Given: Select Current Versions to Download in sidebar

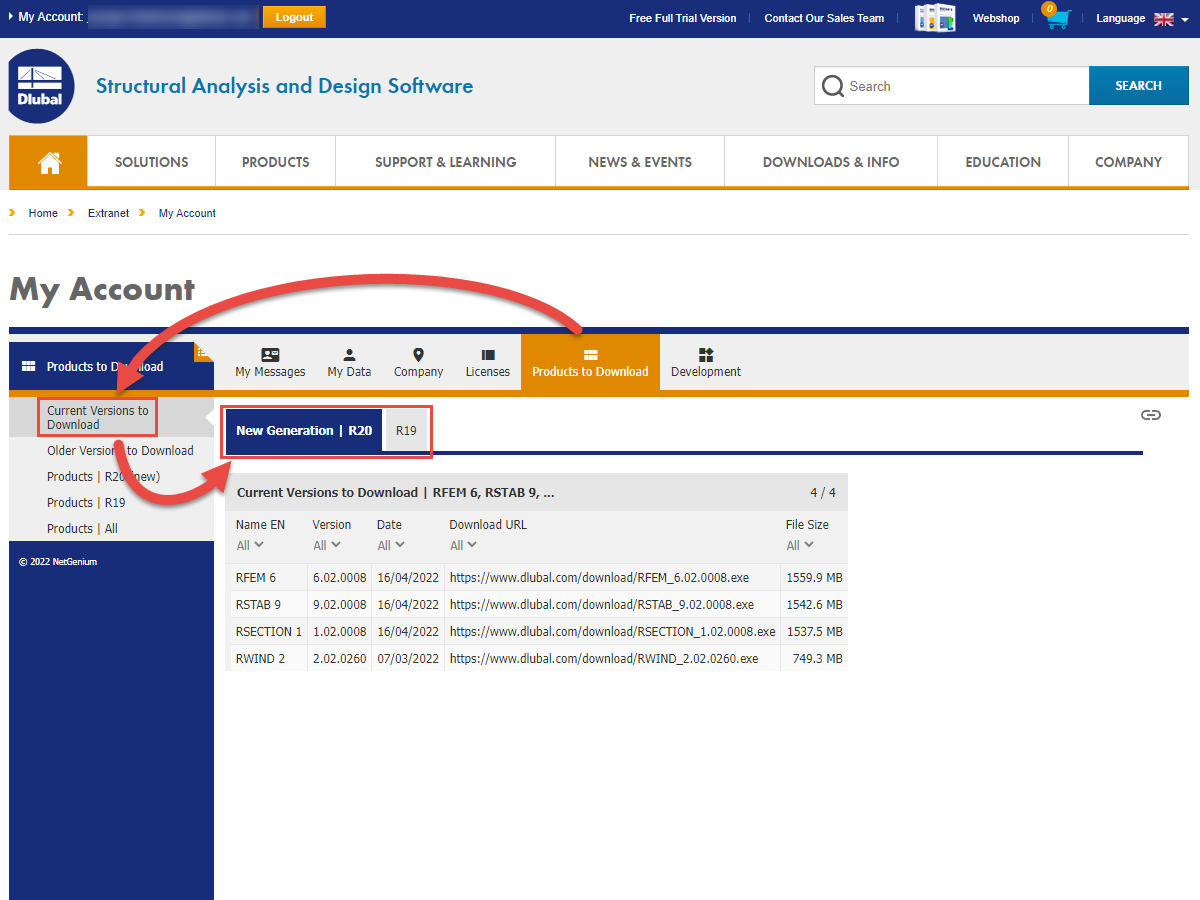Looking at the screenshot, I should [97, 417].
